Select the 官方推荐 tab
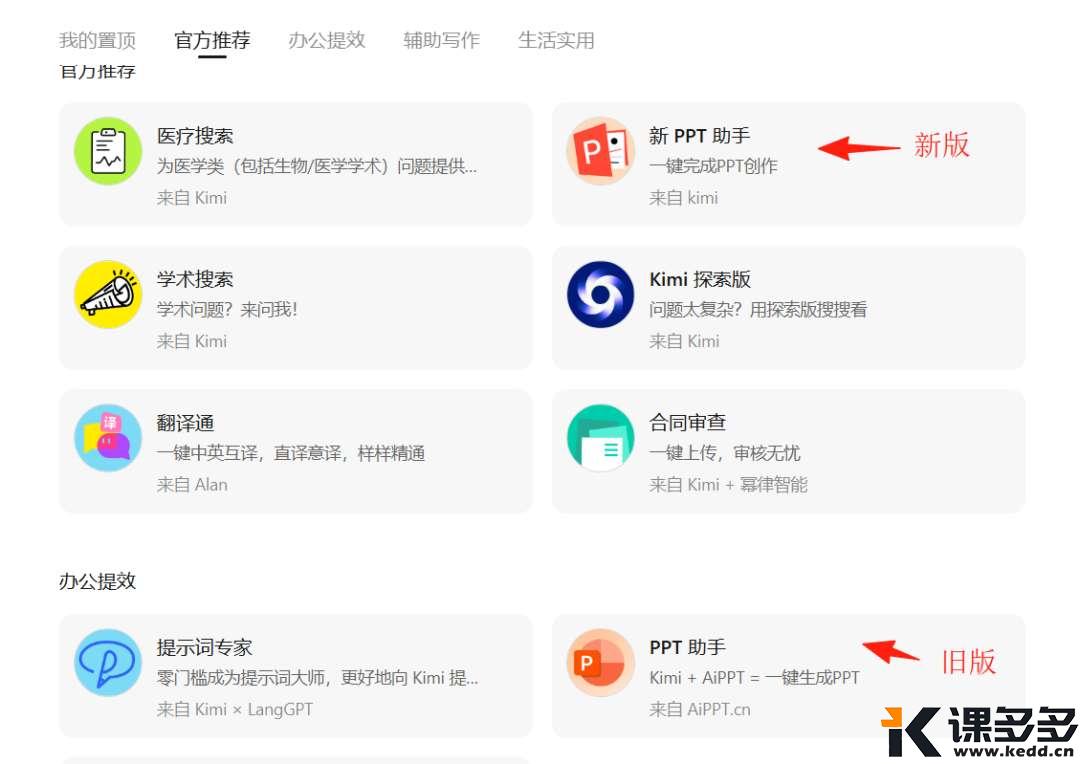Image resolution: width=1080 pixels, height=764 pixels. coord(212,41)
